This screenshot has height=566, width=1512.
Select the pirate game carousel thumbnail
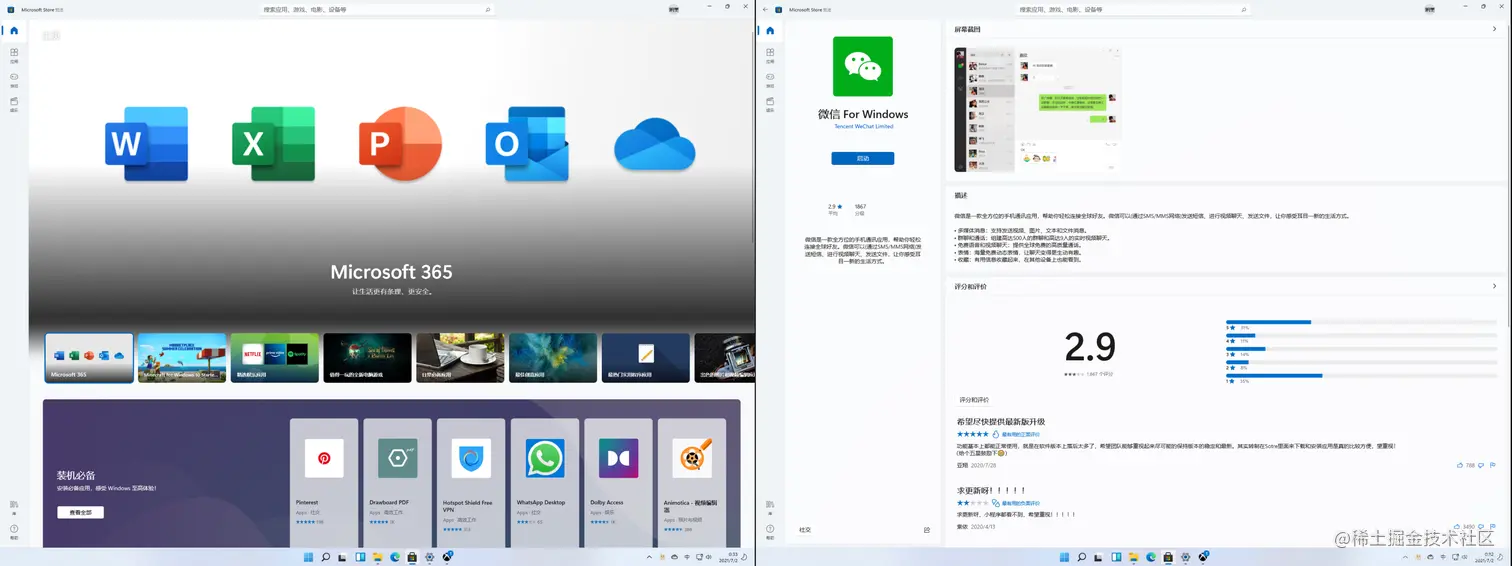tap(368, 358)
